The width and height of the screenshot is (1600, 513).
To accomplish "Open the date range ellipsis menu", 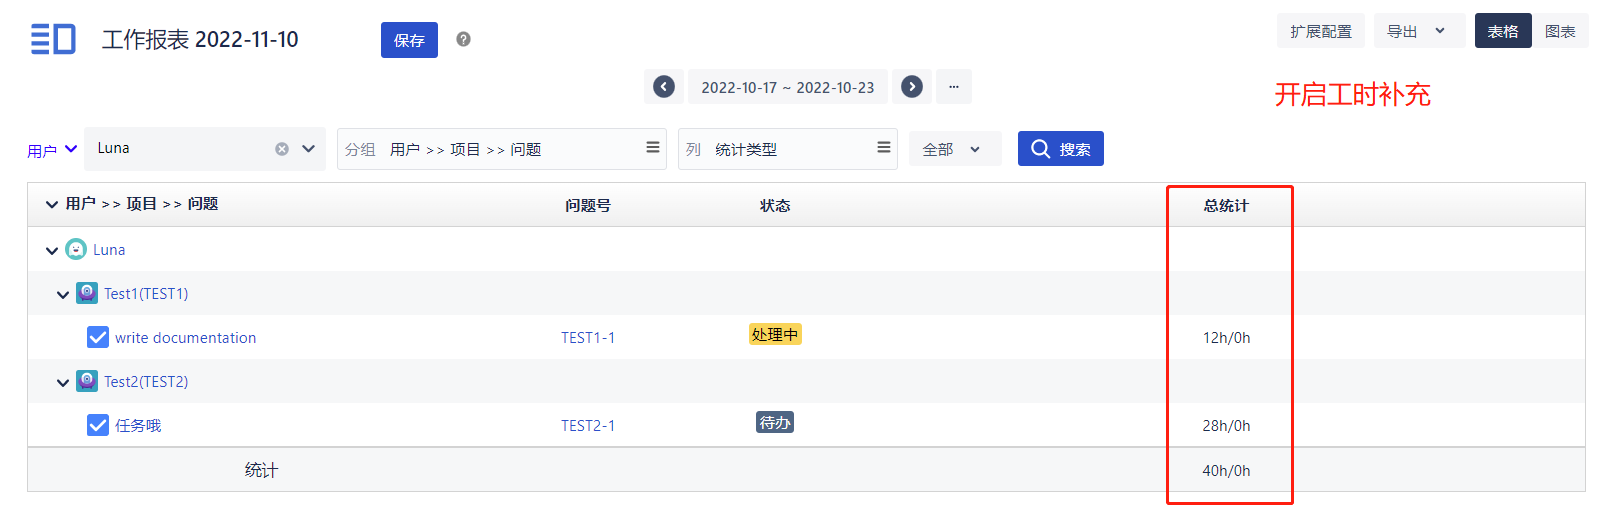I will tap(954, 87).
